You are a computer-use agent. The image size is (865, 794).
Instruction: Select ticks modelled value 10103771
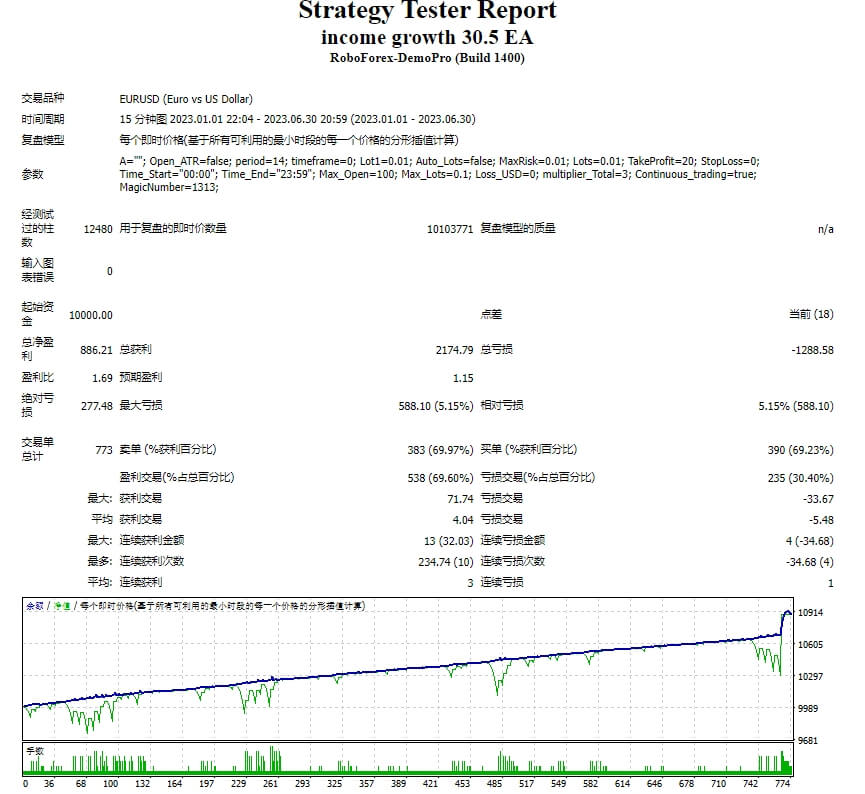450,229
